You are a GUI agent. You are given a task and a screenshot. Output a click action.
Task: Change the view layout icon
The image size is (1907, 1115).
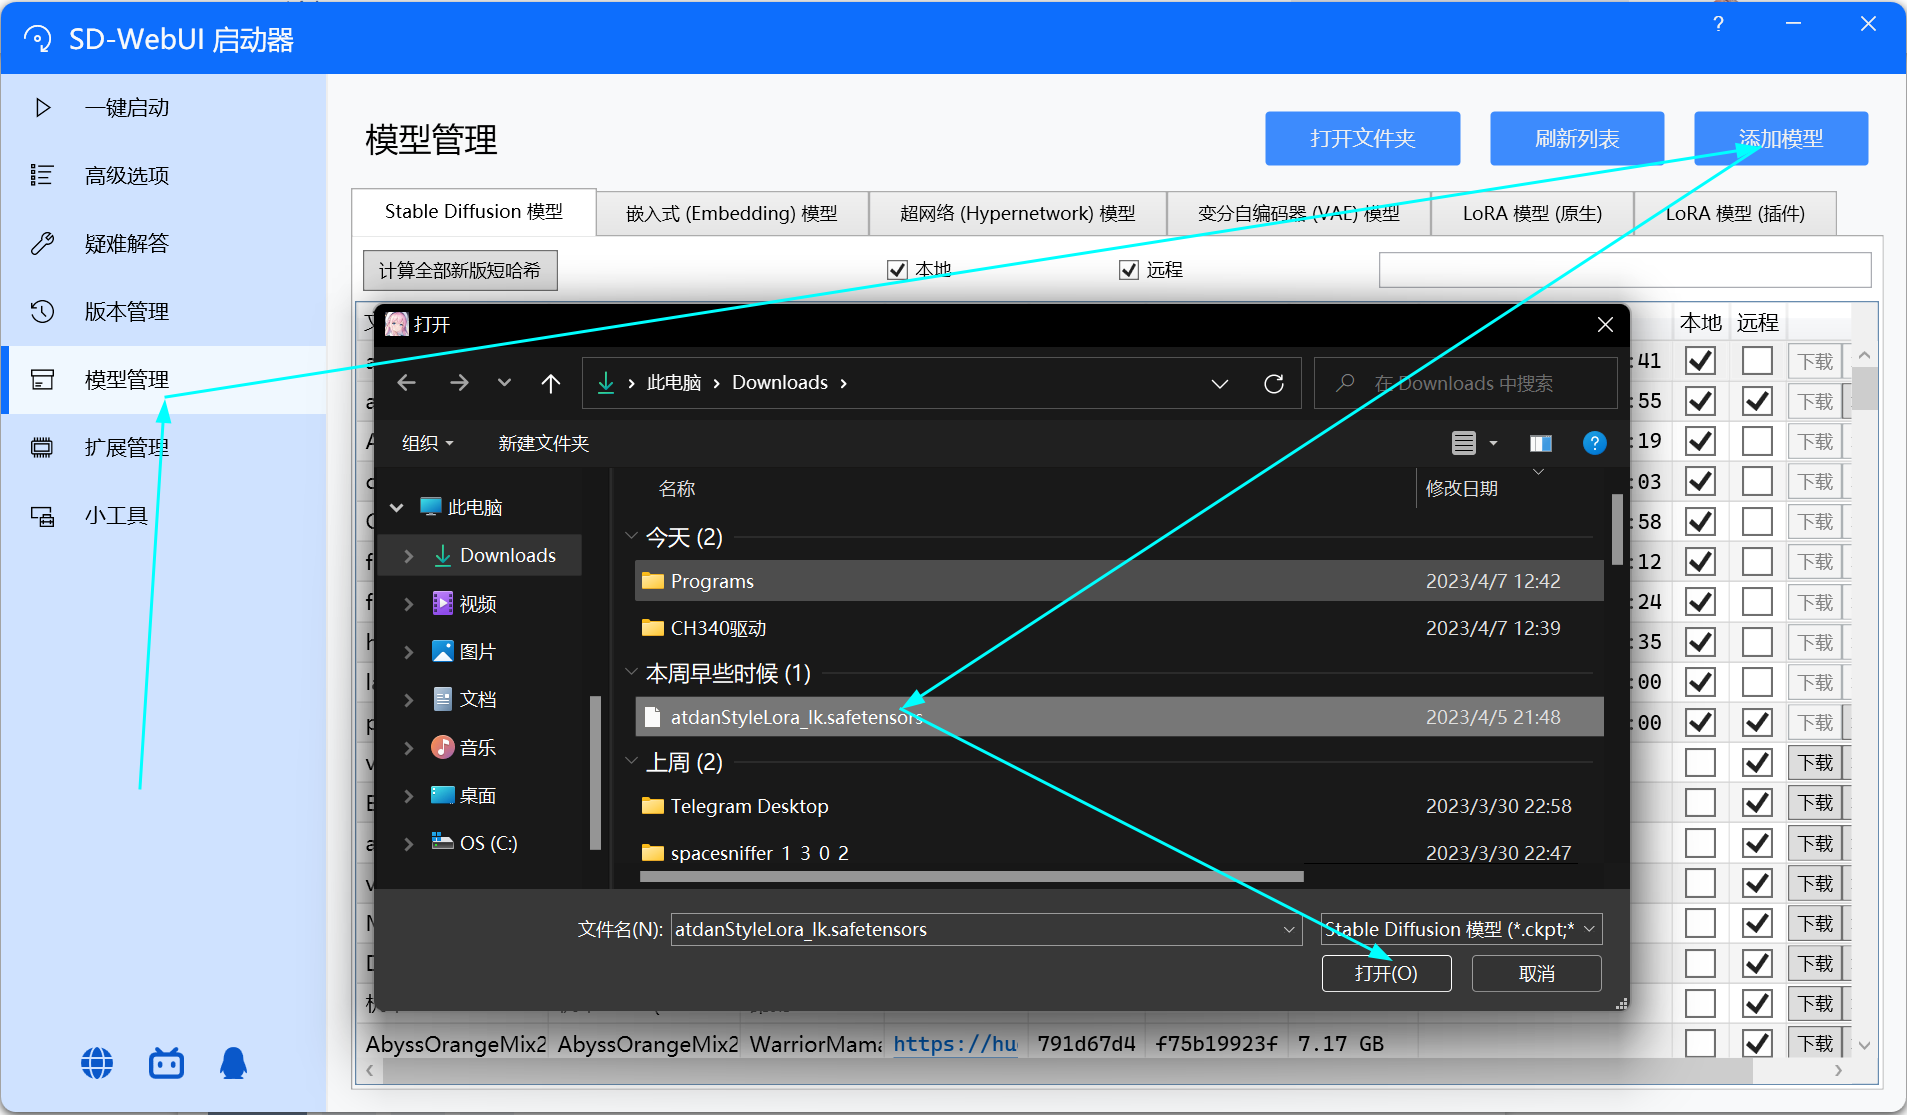click(1464, 443)
